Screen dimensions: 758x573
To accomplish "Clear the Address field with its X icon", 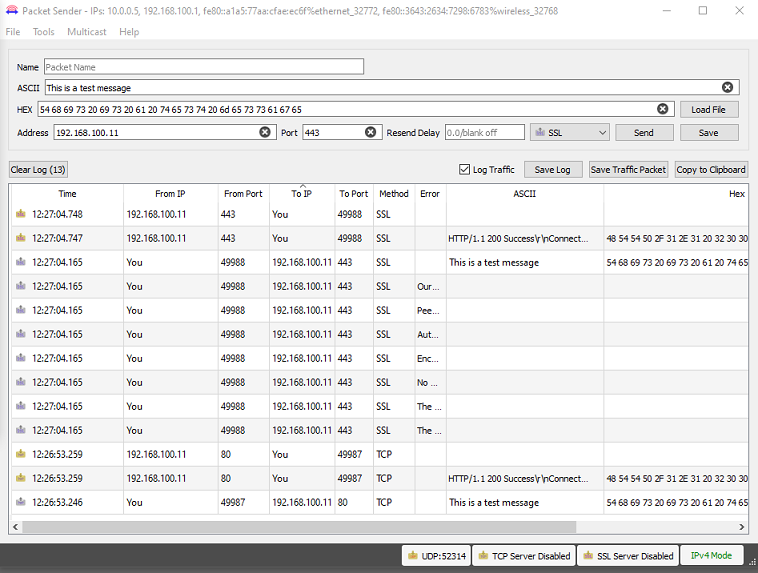I will click(x=265, y=132).
